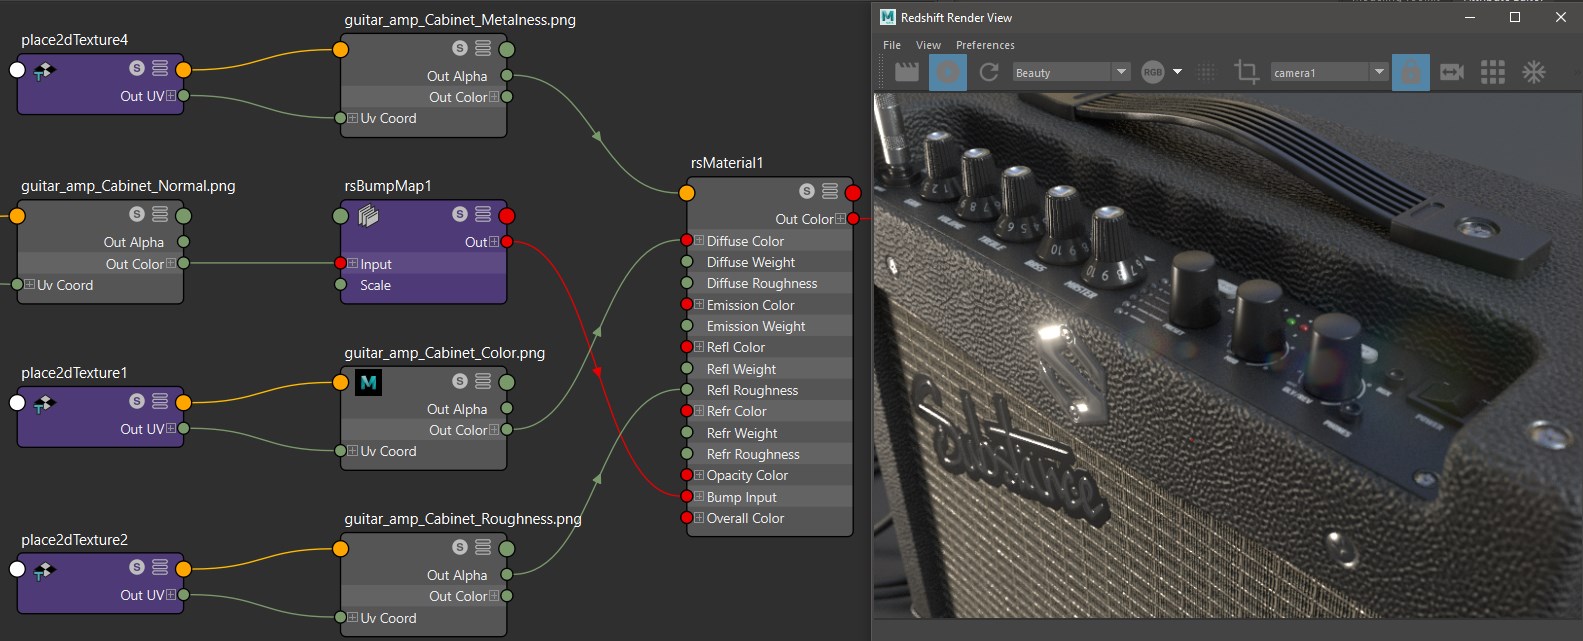Click S solo icon on rsBumpMap1 node
This screenshot has height=641, width=1583.
pyautogui.click(x=460, y=214)
